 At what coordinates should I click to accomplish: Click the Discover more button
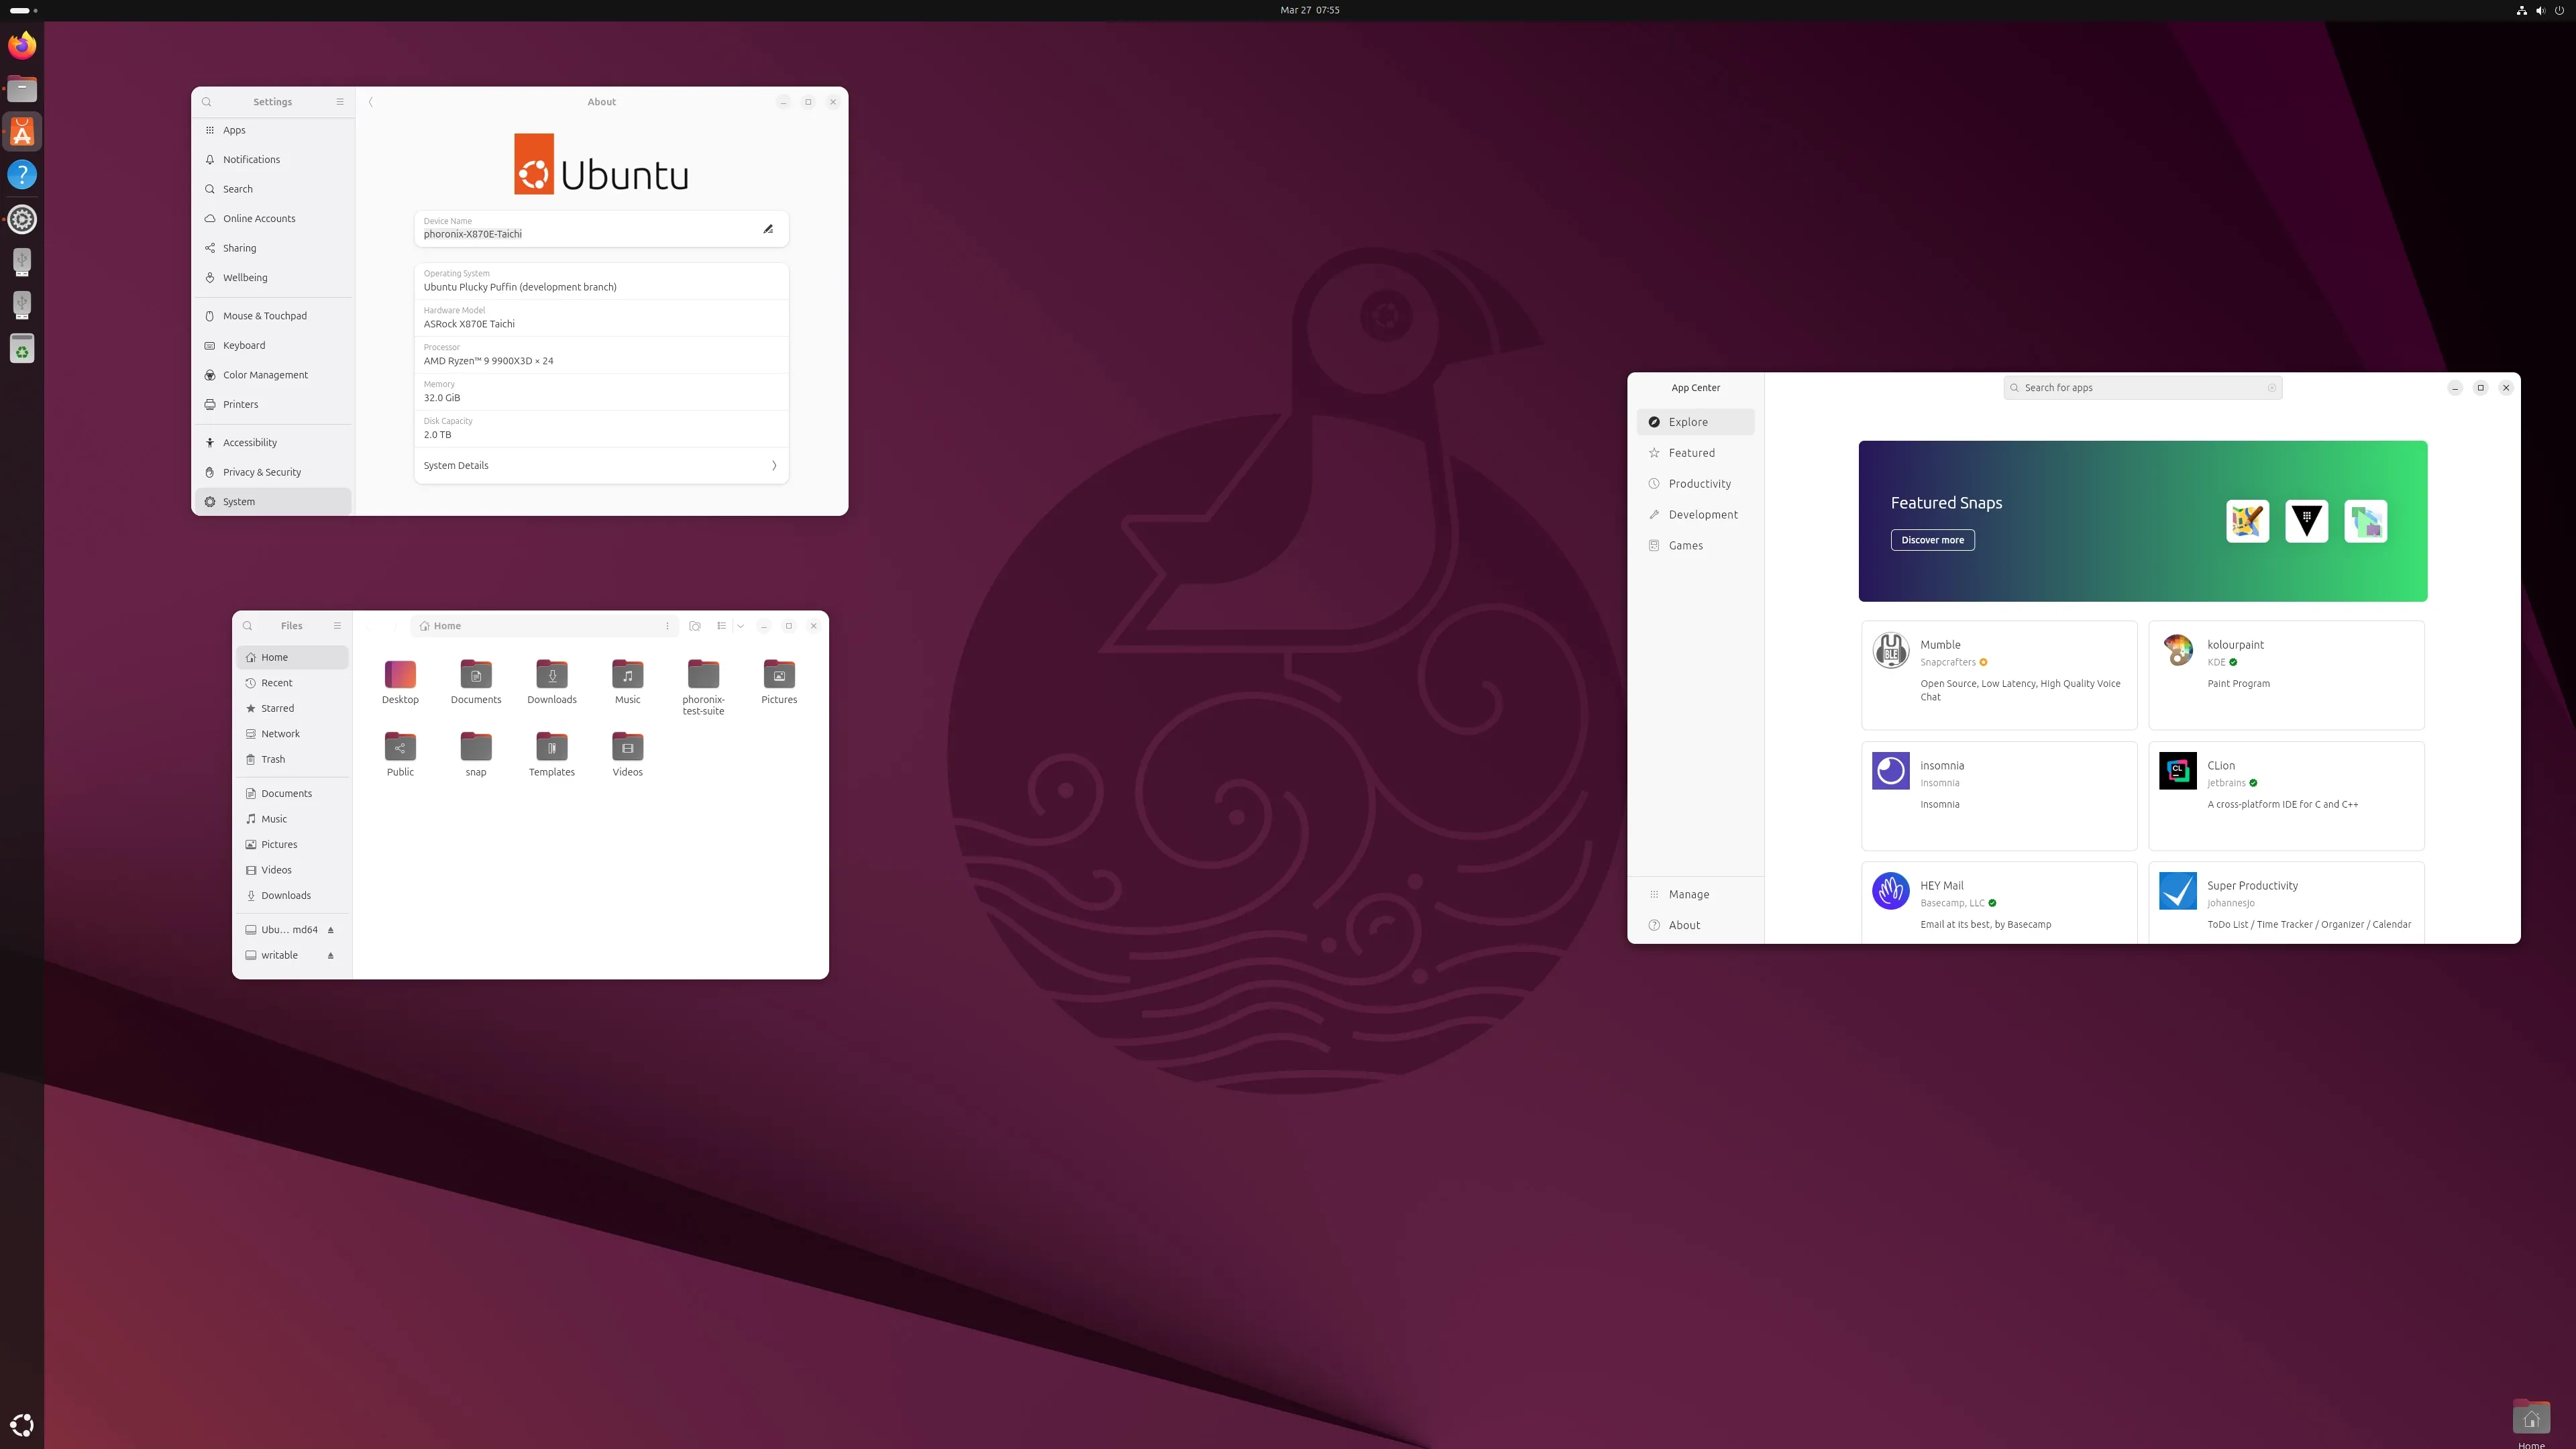click(x=1932, y=540)
